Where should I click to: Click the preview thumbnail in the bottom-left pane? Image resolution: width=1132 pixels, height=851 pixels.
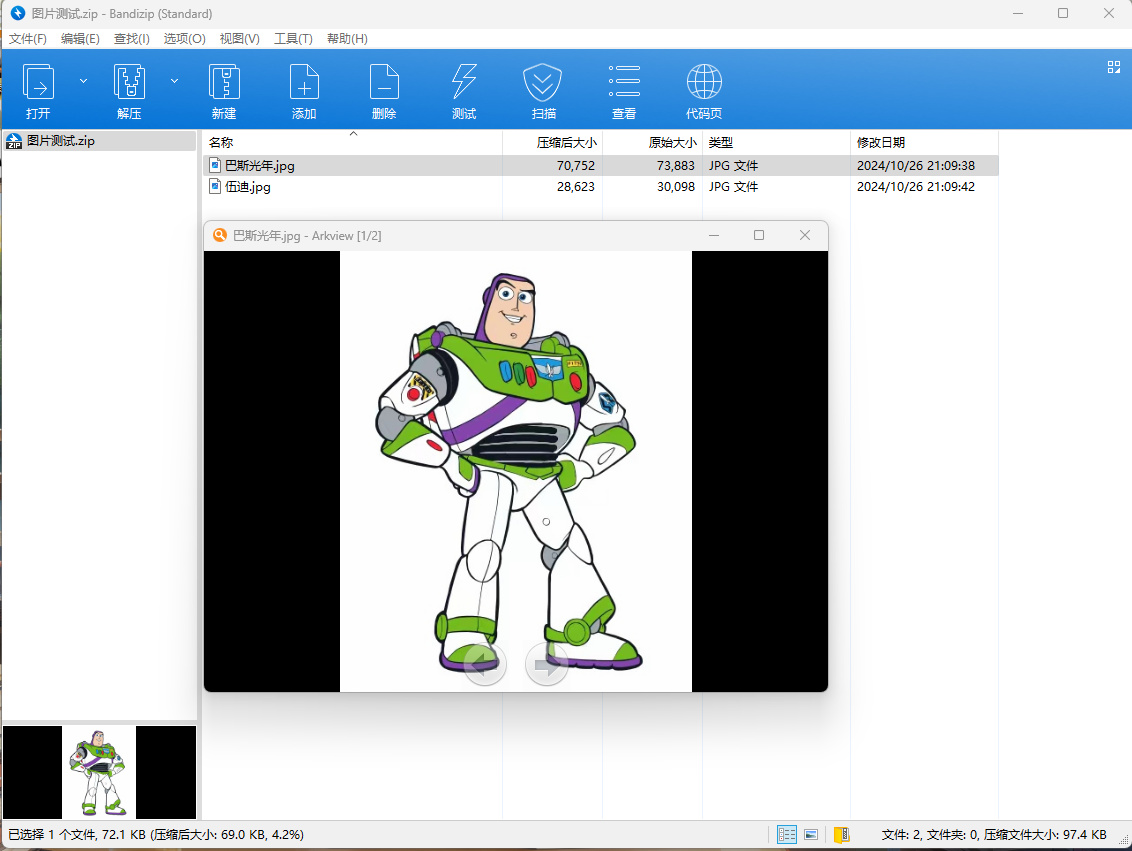pyautogui.click(x=99, y=772)
